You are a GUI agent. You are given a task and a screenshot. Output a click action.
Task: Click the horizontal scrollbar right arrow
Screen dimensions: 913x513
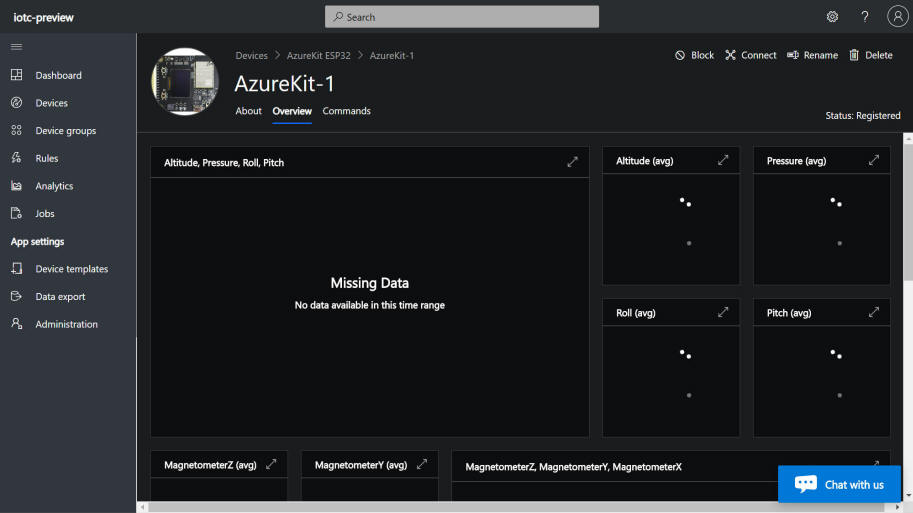point(897,507)
